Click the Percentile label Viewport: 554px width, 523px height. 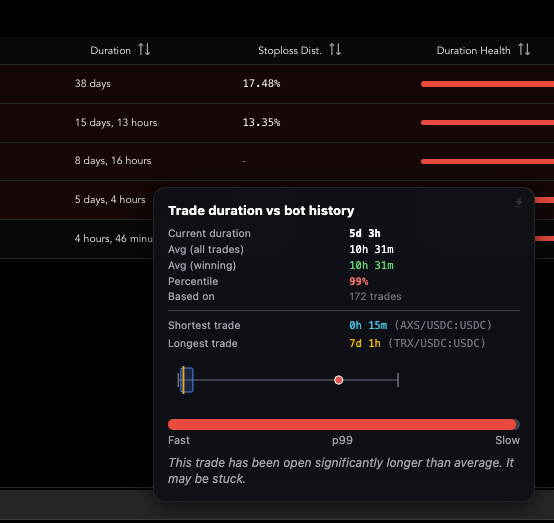pyautogui.click(x=193, y=281)
